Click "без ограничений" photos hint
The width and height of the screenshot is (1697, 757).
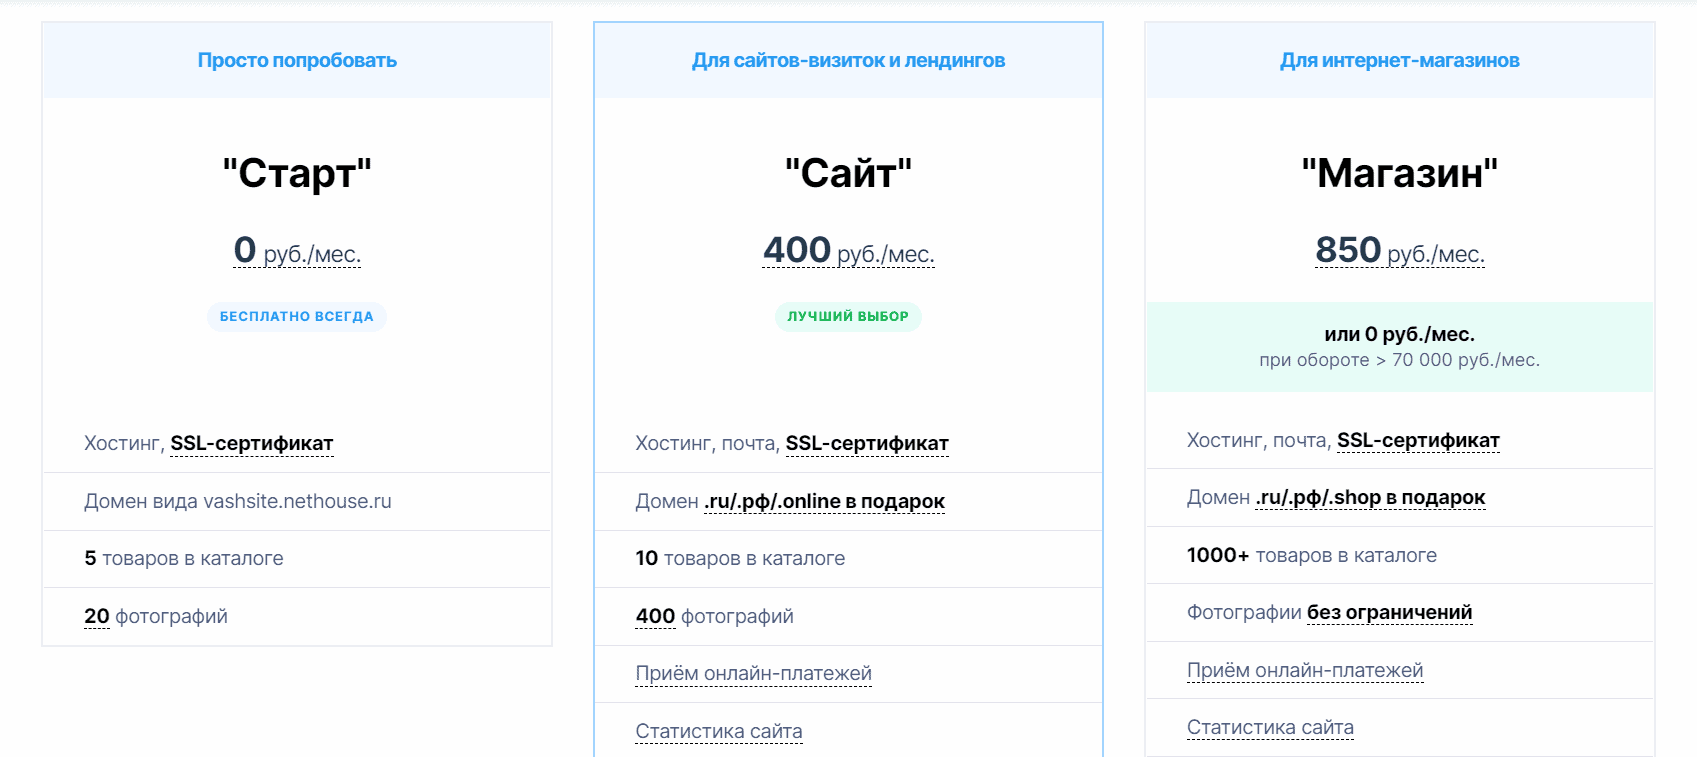click(1389, 612)
